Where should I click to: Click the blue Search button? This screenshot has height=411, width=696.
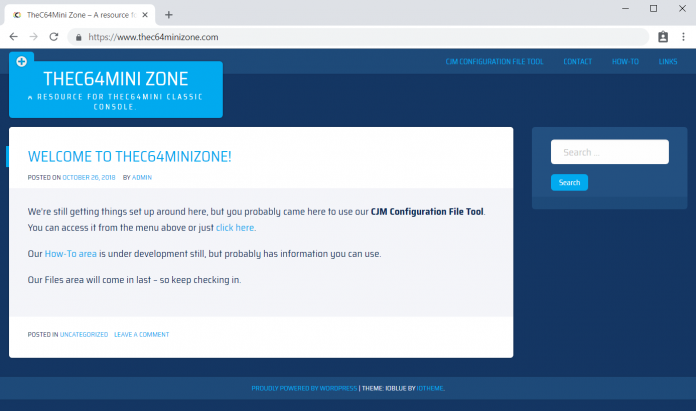[569, 182]
